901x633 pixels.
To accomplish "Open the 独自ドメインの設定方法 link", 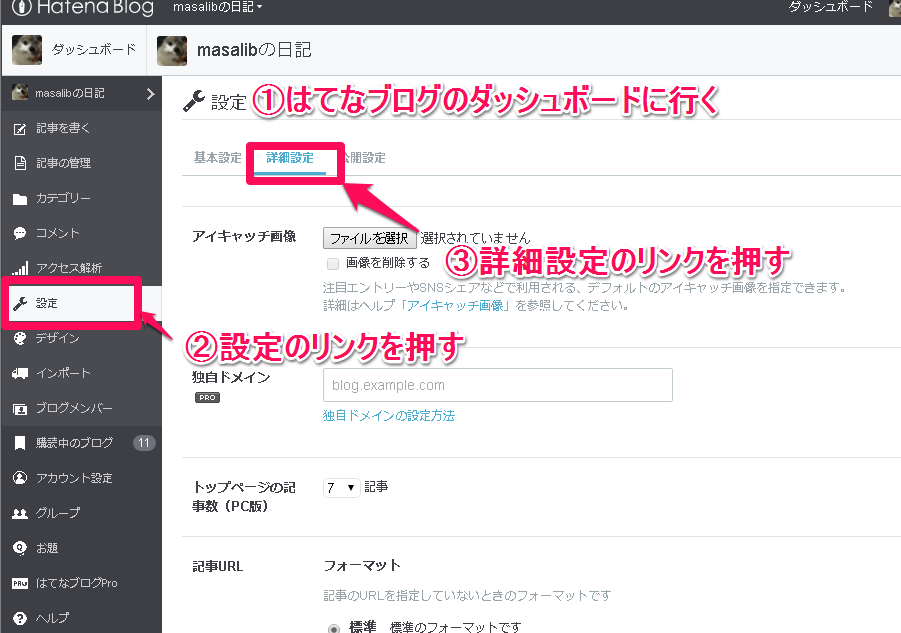I will click(388, 416).
